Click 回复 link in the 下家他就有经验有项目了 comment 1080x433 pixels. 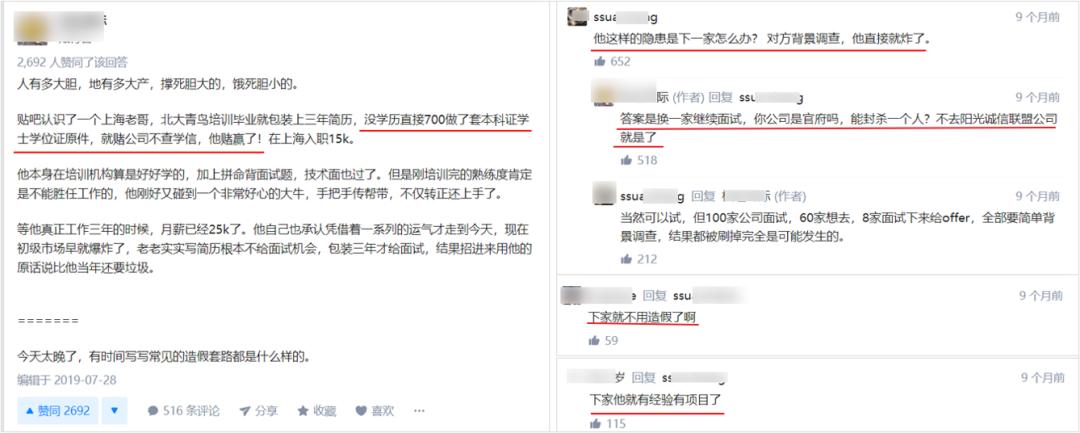tap(643, 377)
